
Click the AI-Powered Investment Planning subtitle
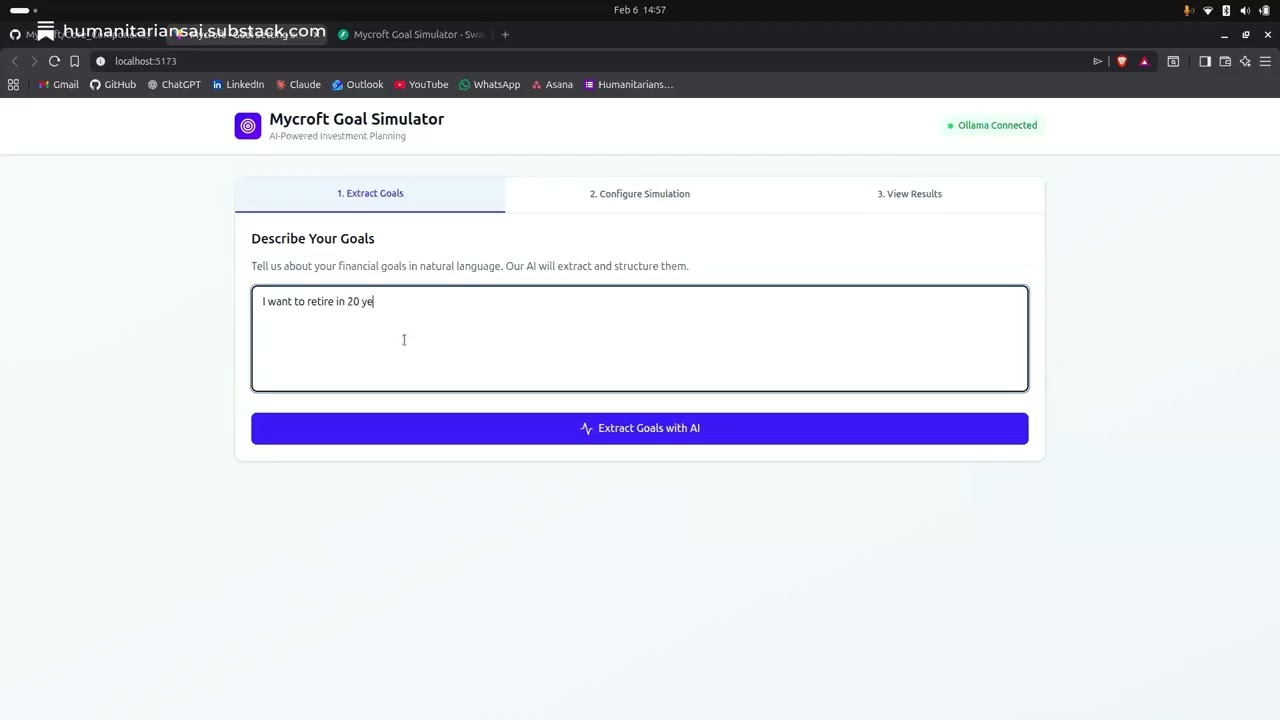point(338,137)
